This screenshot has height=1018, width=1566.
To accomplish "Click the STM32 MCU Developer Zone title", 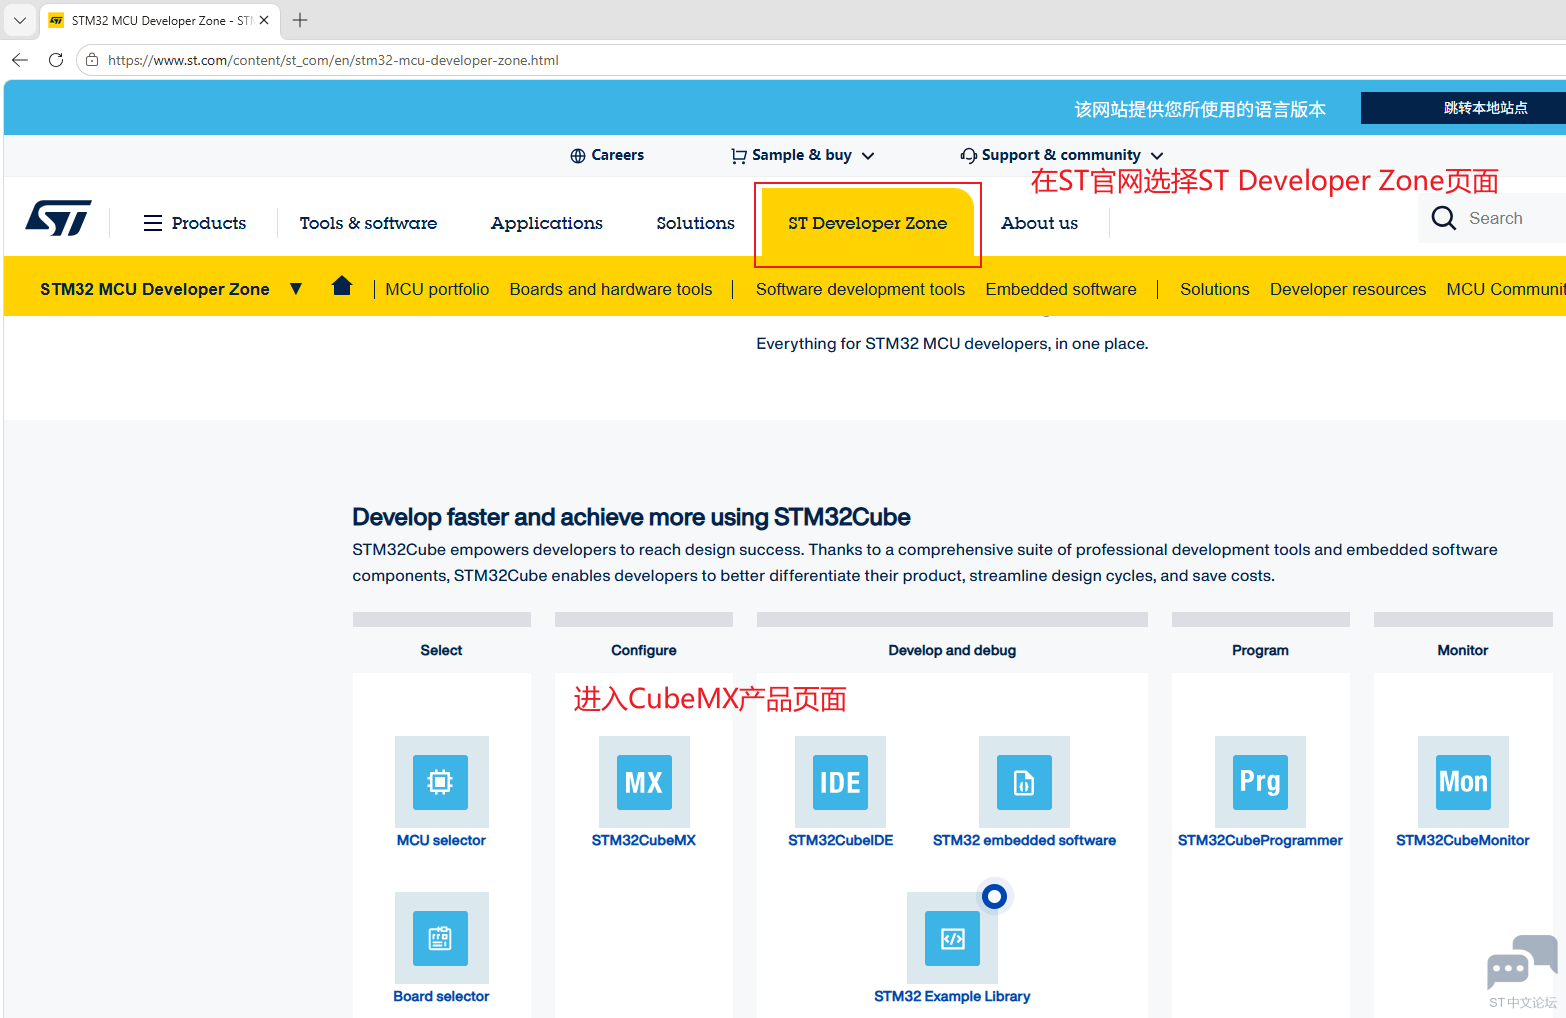I will tap(155, 289).
